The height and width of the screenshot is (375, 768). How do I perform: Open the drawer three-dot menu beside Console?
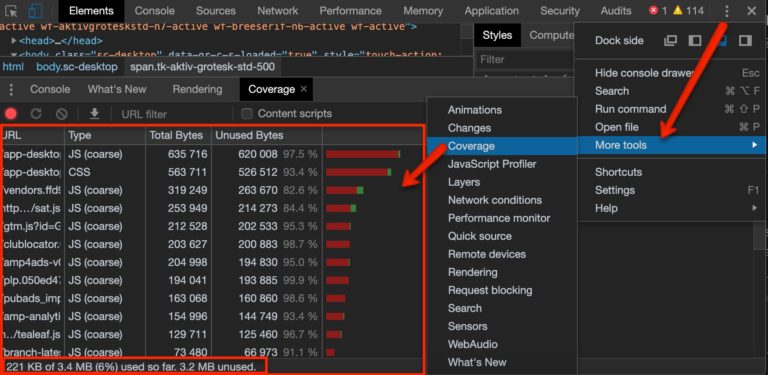pos(11,89)
